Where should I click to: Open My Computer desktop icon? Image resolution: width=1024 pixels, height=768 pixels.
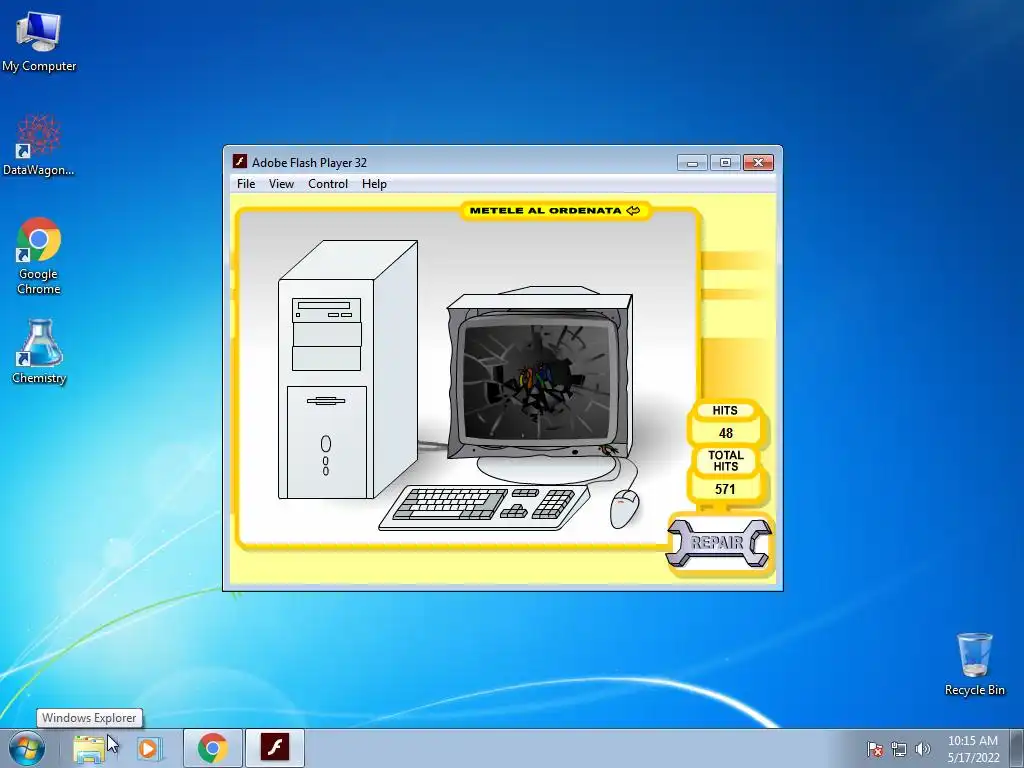click(39, 42)
